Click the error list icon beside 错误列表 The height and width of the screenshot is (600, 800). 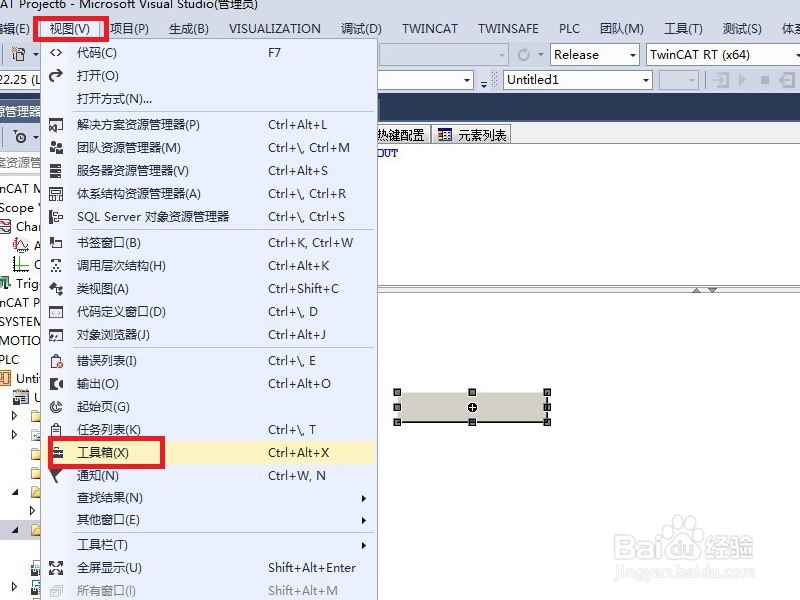pyautogui.click(x=57, y=361)
